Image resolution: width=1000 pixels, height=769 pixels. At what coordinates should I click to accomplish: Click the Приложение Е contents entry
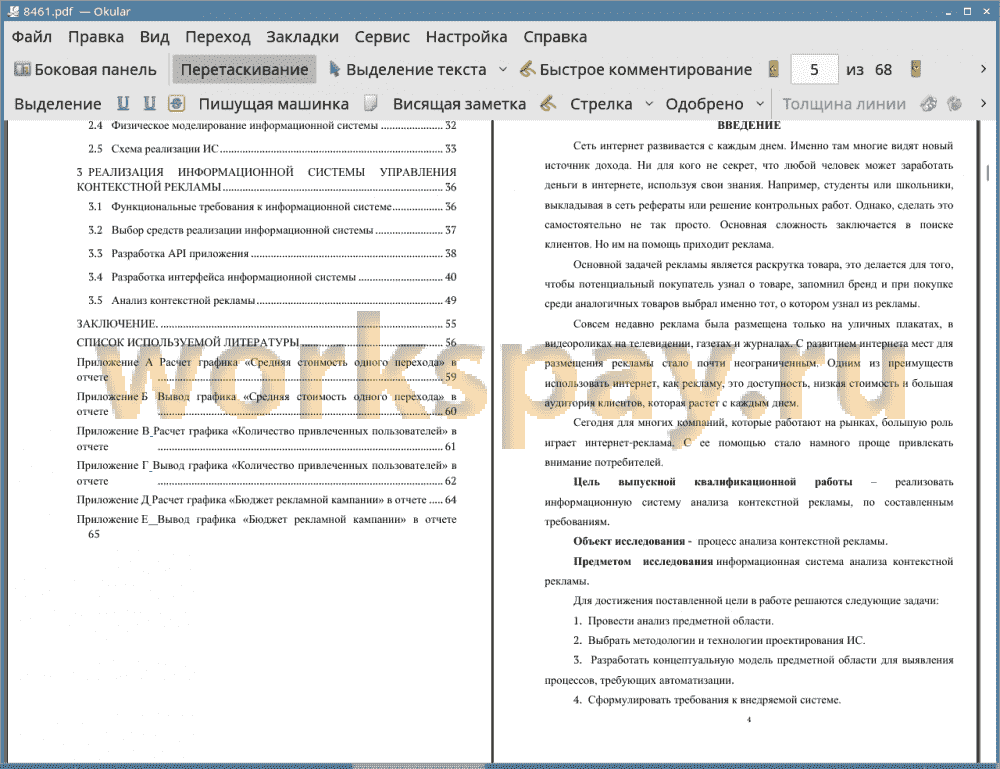(267, 527)
